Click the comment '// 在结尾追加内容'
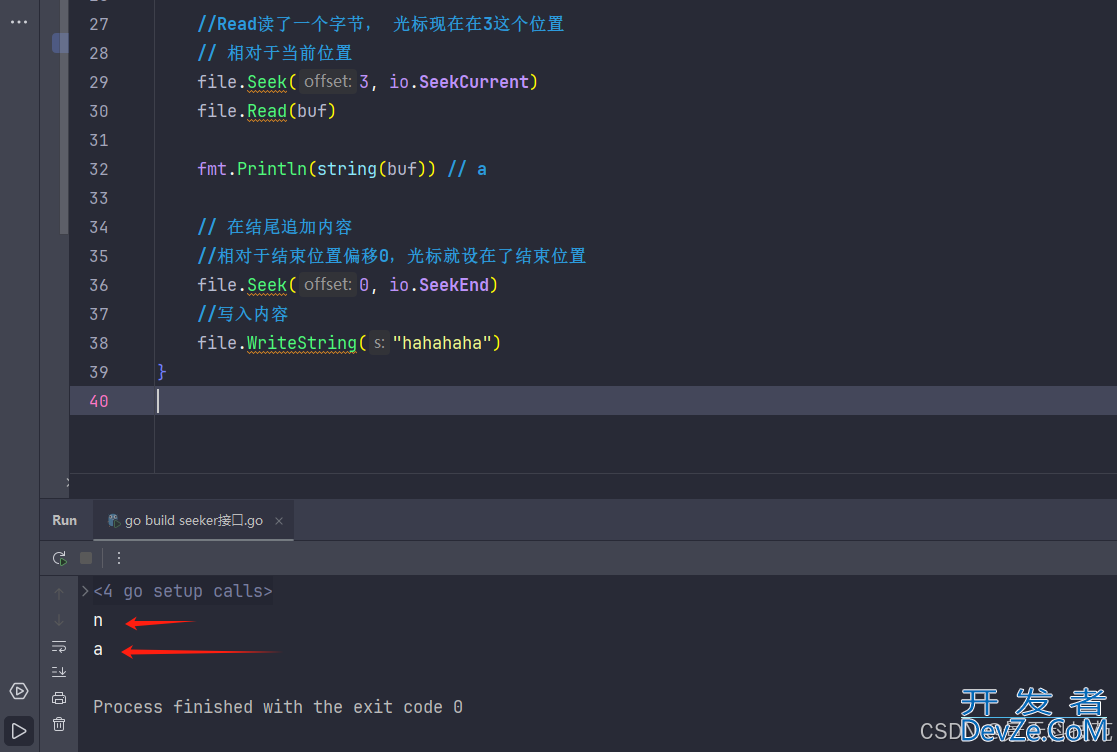This screenshot has width=1117, height=752. pyautogui.click(x=275, y=227)
